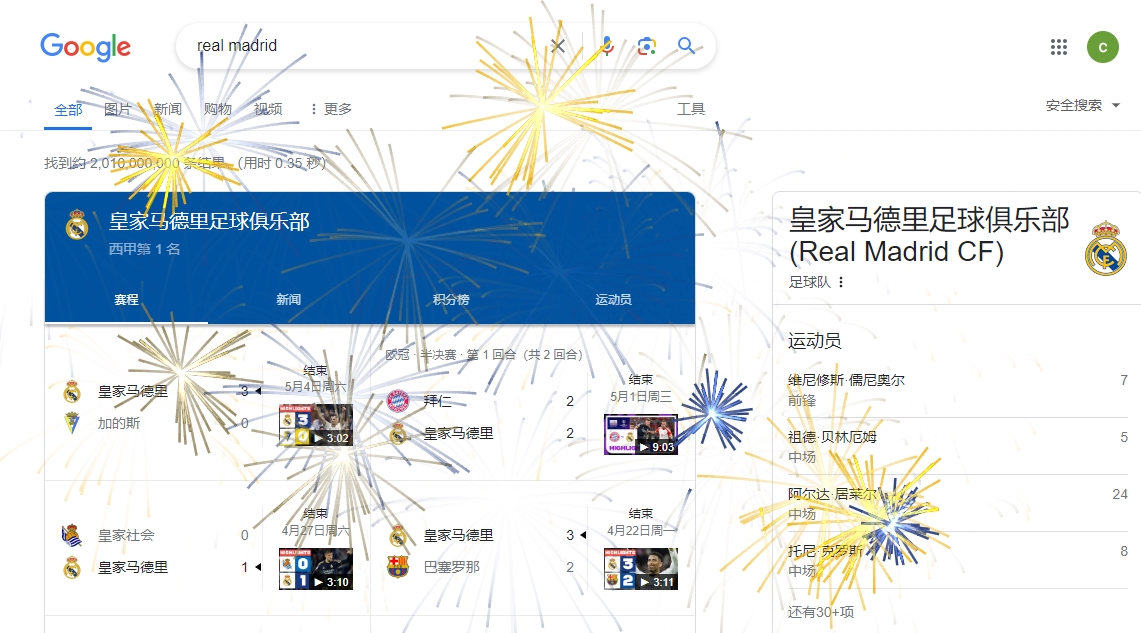Click the 西甲第 1 名 subtitle

(144, 249)
